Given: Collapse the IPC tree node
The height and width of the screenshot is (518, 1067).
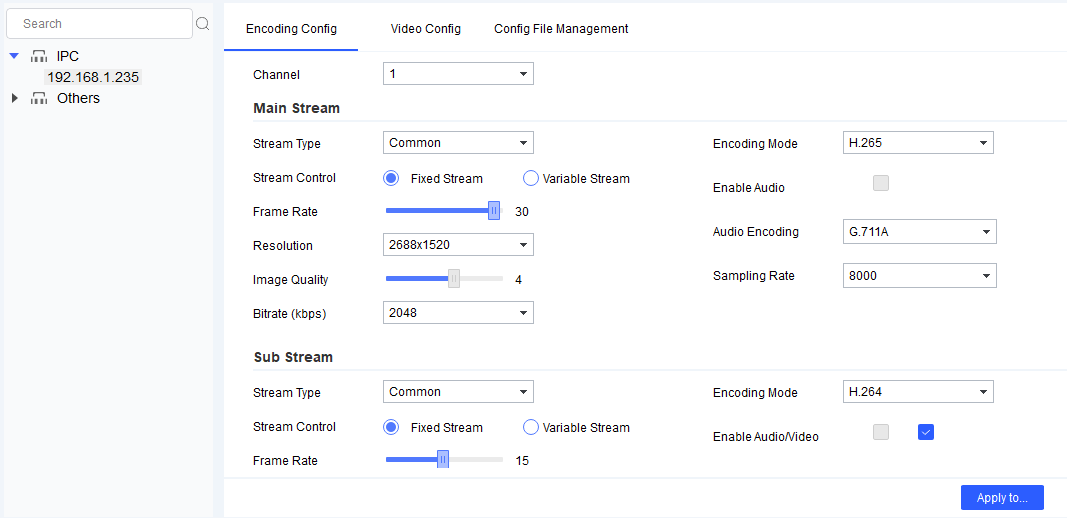Looking at the screenshot, I should 14,56.
